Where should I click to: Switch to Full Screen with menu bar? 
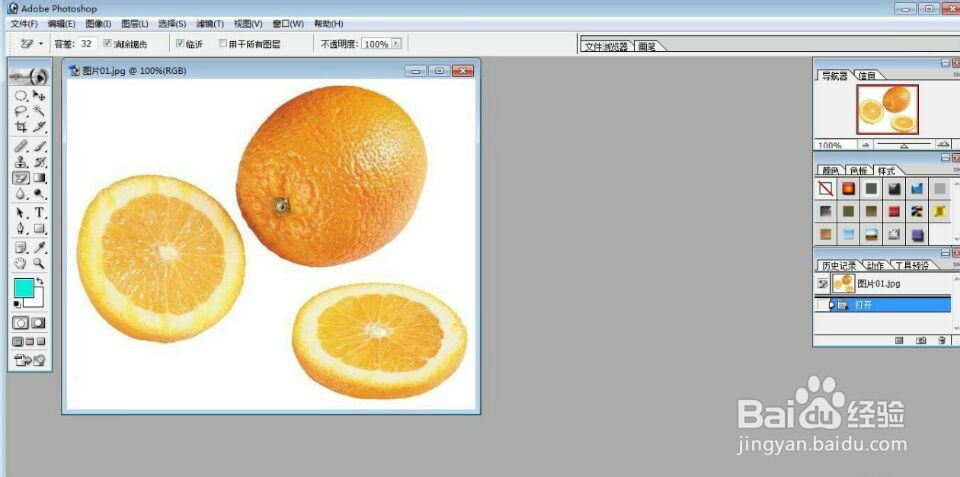[29, 342]
